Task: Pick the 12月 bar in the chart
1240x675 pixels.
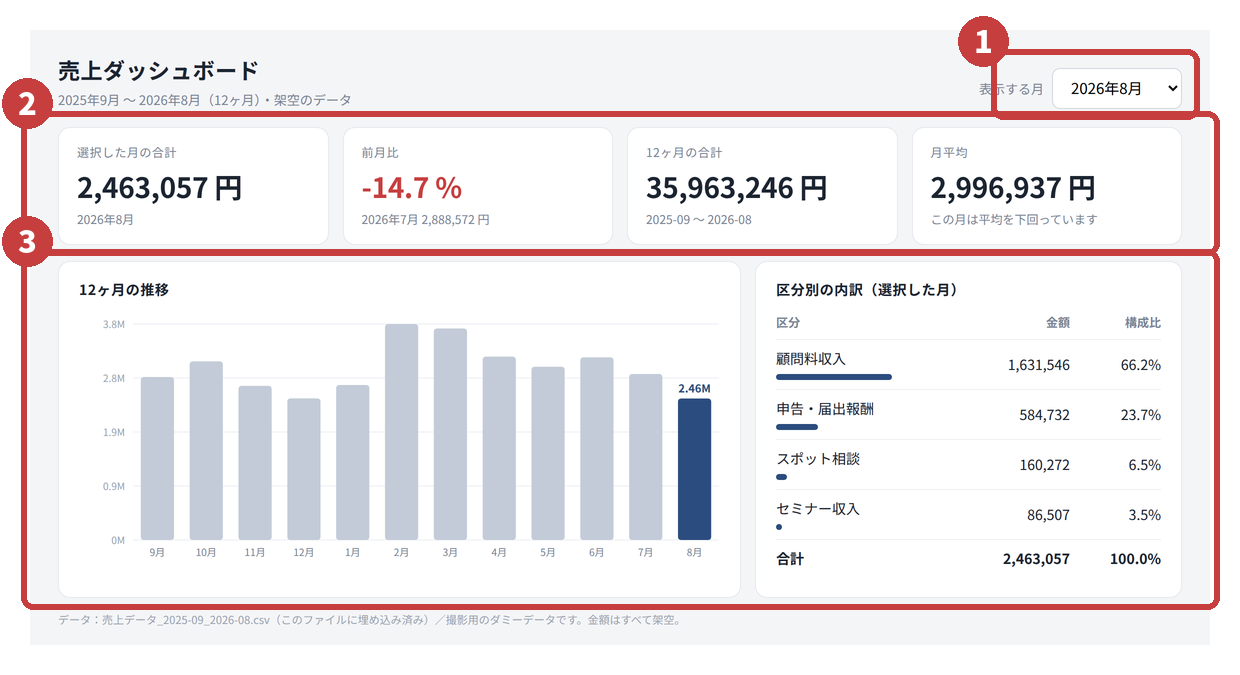Action: click(304, 469)
